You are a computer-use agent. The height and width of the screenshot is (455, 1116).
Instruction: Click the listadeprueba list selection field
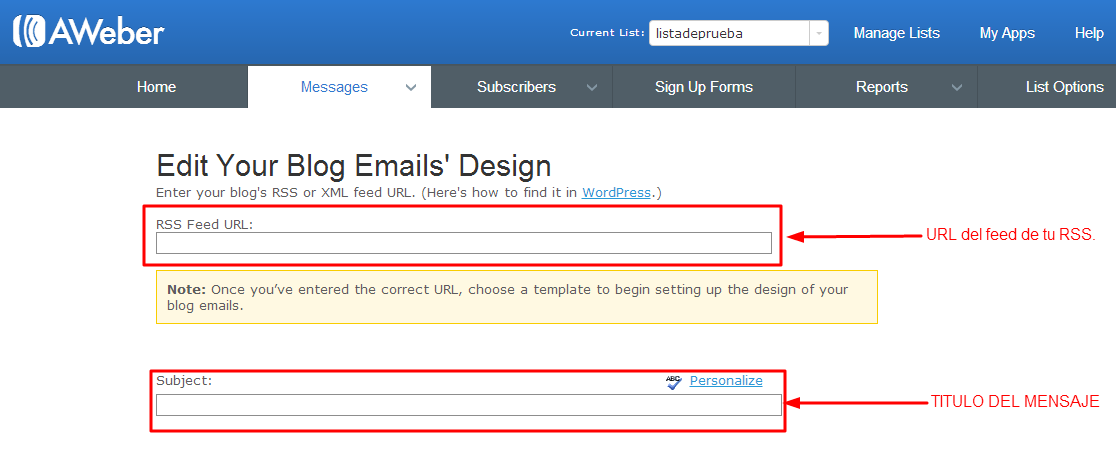point(728,33)
